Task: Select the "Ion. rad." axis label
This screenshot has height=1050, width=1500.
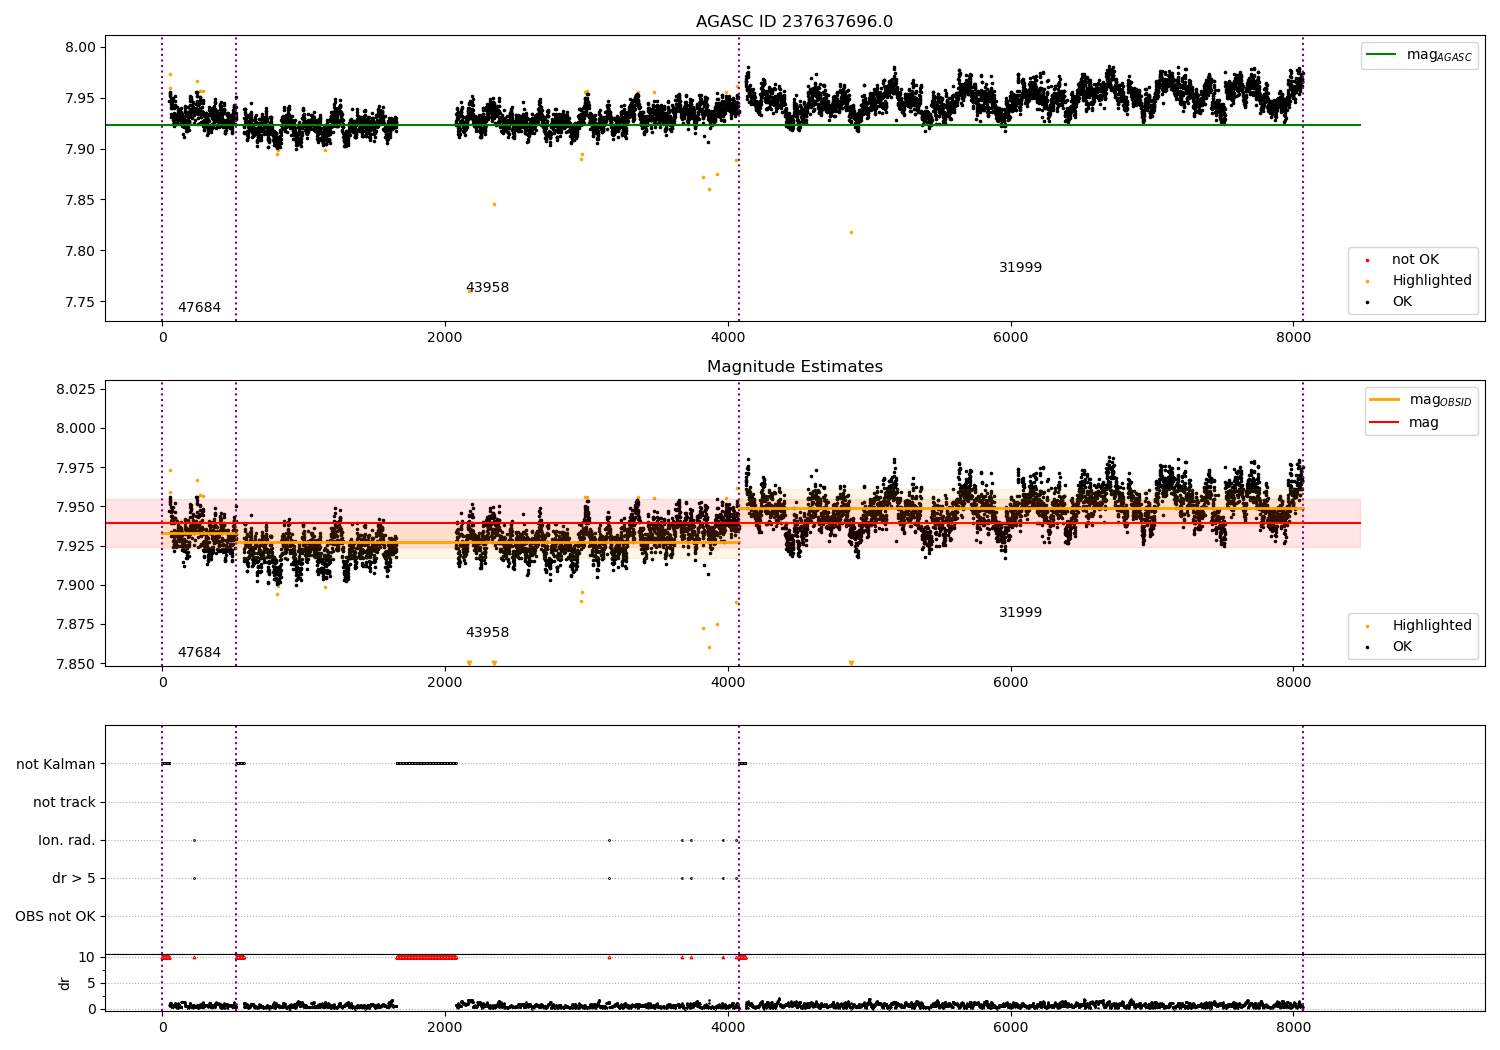Action: [x=67, y=841]
